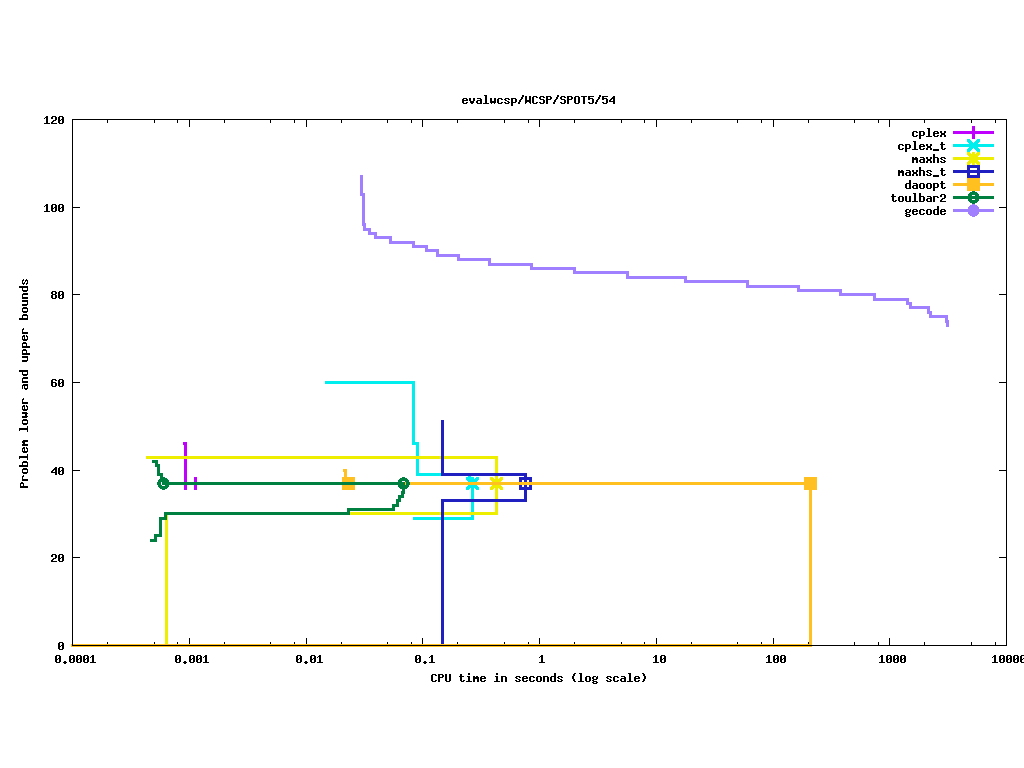Click the toulbar2 legend text label
Screen dimensions: 1024x768
(918, 198)
